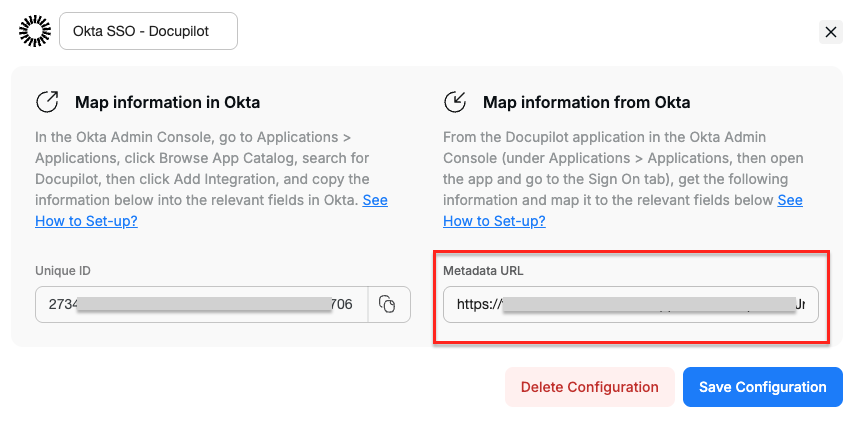Click the Docupilot sunburst logo icon
The height and width of the screenshot is (421, 859).
tap(35, 32)
